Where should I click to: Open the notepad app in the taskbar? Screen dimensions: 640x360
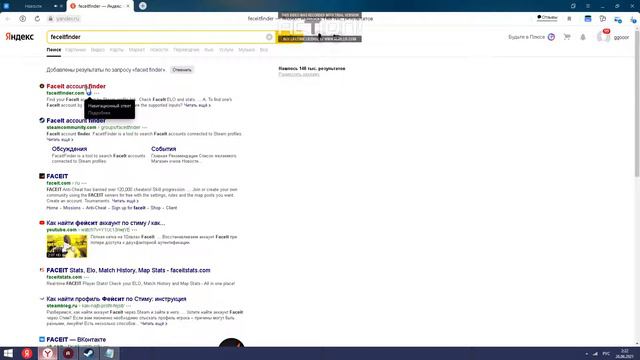point(109,353)
